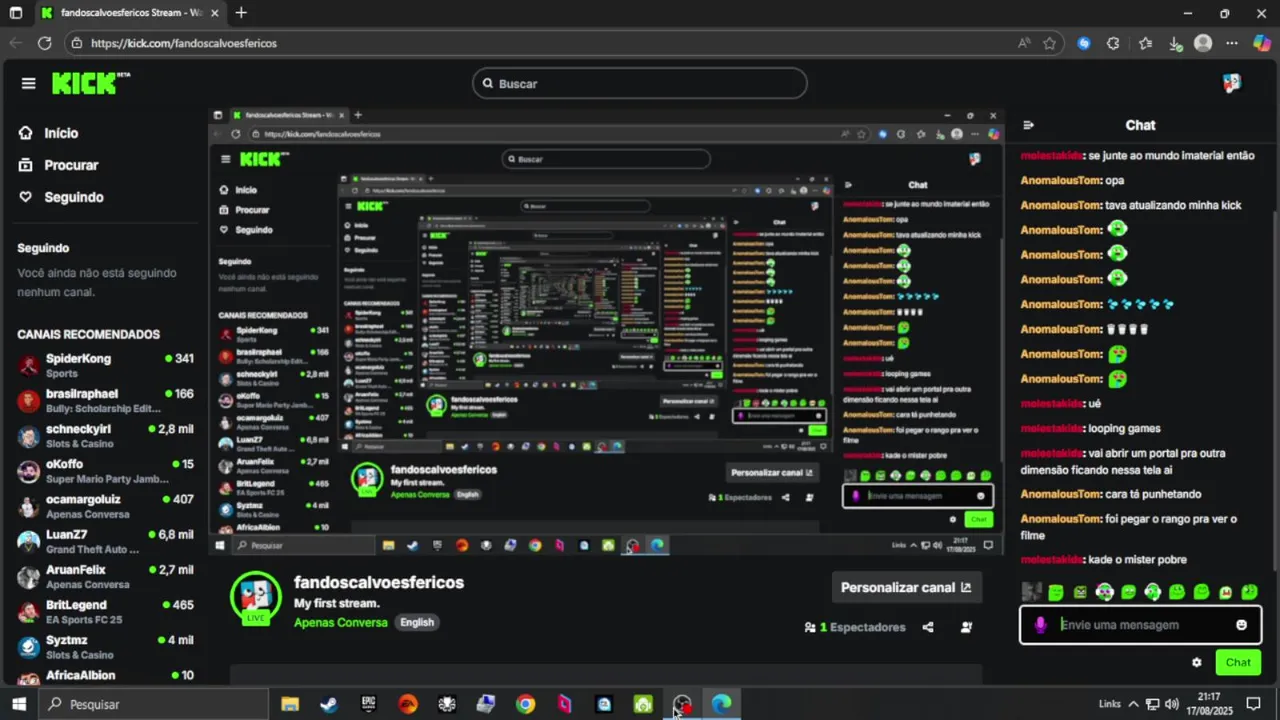Open browser extensions puzzle icon

click(x=1113, y=43)
